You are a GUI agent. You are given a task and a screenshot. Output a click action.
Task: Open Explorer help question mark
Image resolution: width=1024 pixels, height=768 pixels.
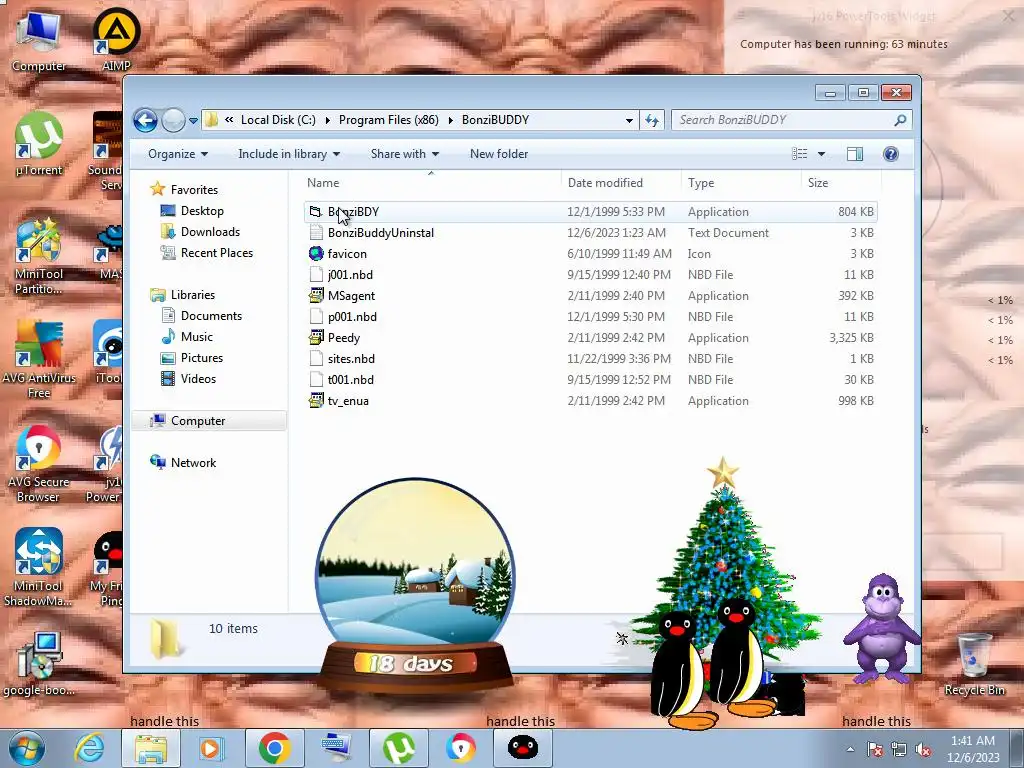(x=890, y=153)
